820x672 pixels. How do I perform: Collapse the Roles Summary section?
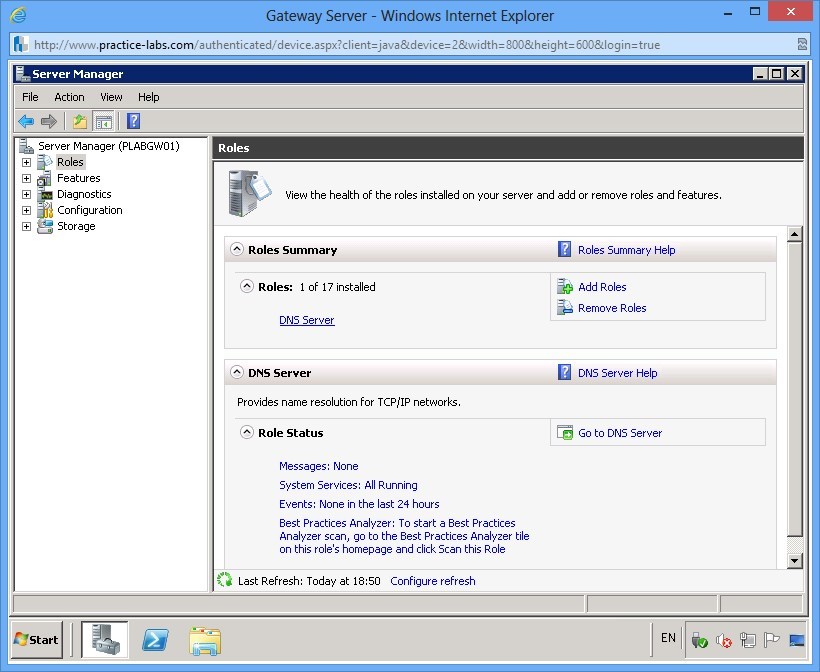pyautogui.click(x=237, y=249)
